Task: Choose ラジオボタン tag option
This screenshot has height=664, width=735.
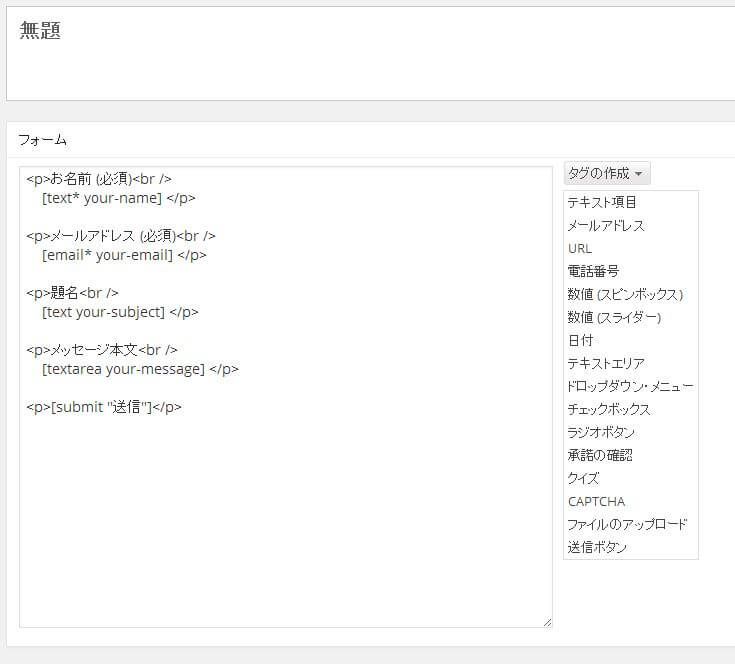Action: tap(601, 432)
